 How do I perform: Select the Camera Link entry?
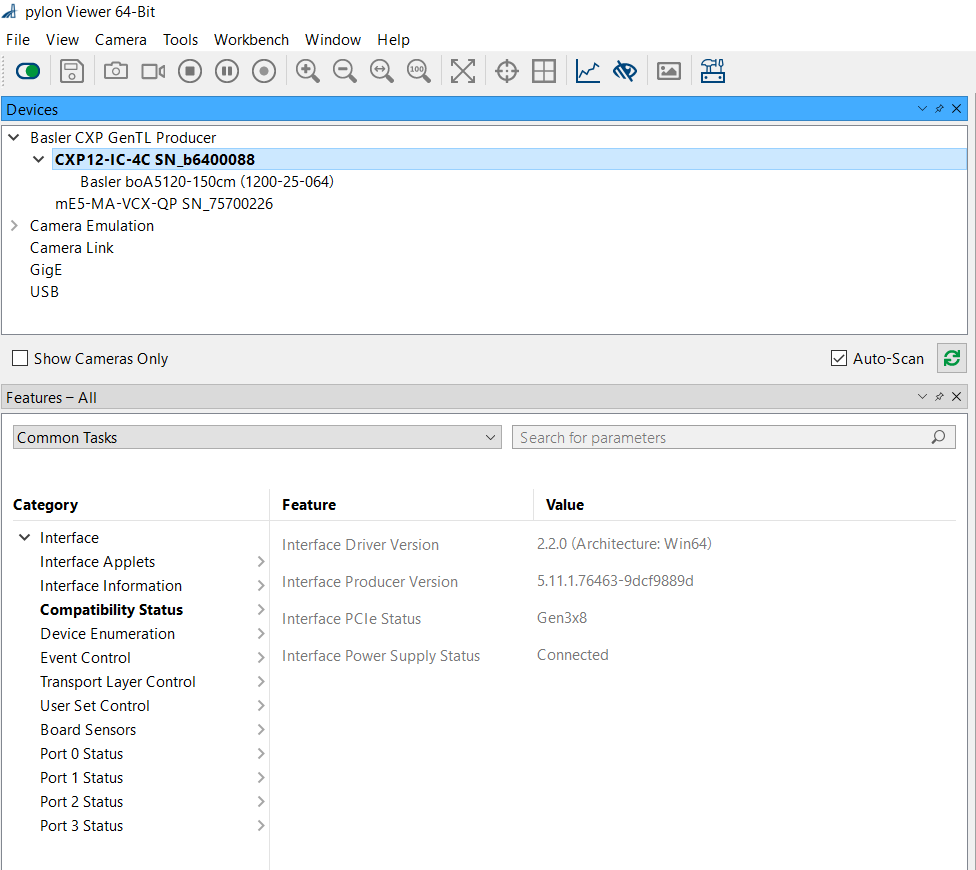click(x=72, y=248)
